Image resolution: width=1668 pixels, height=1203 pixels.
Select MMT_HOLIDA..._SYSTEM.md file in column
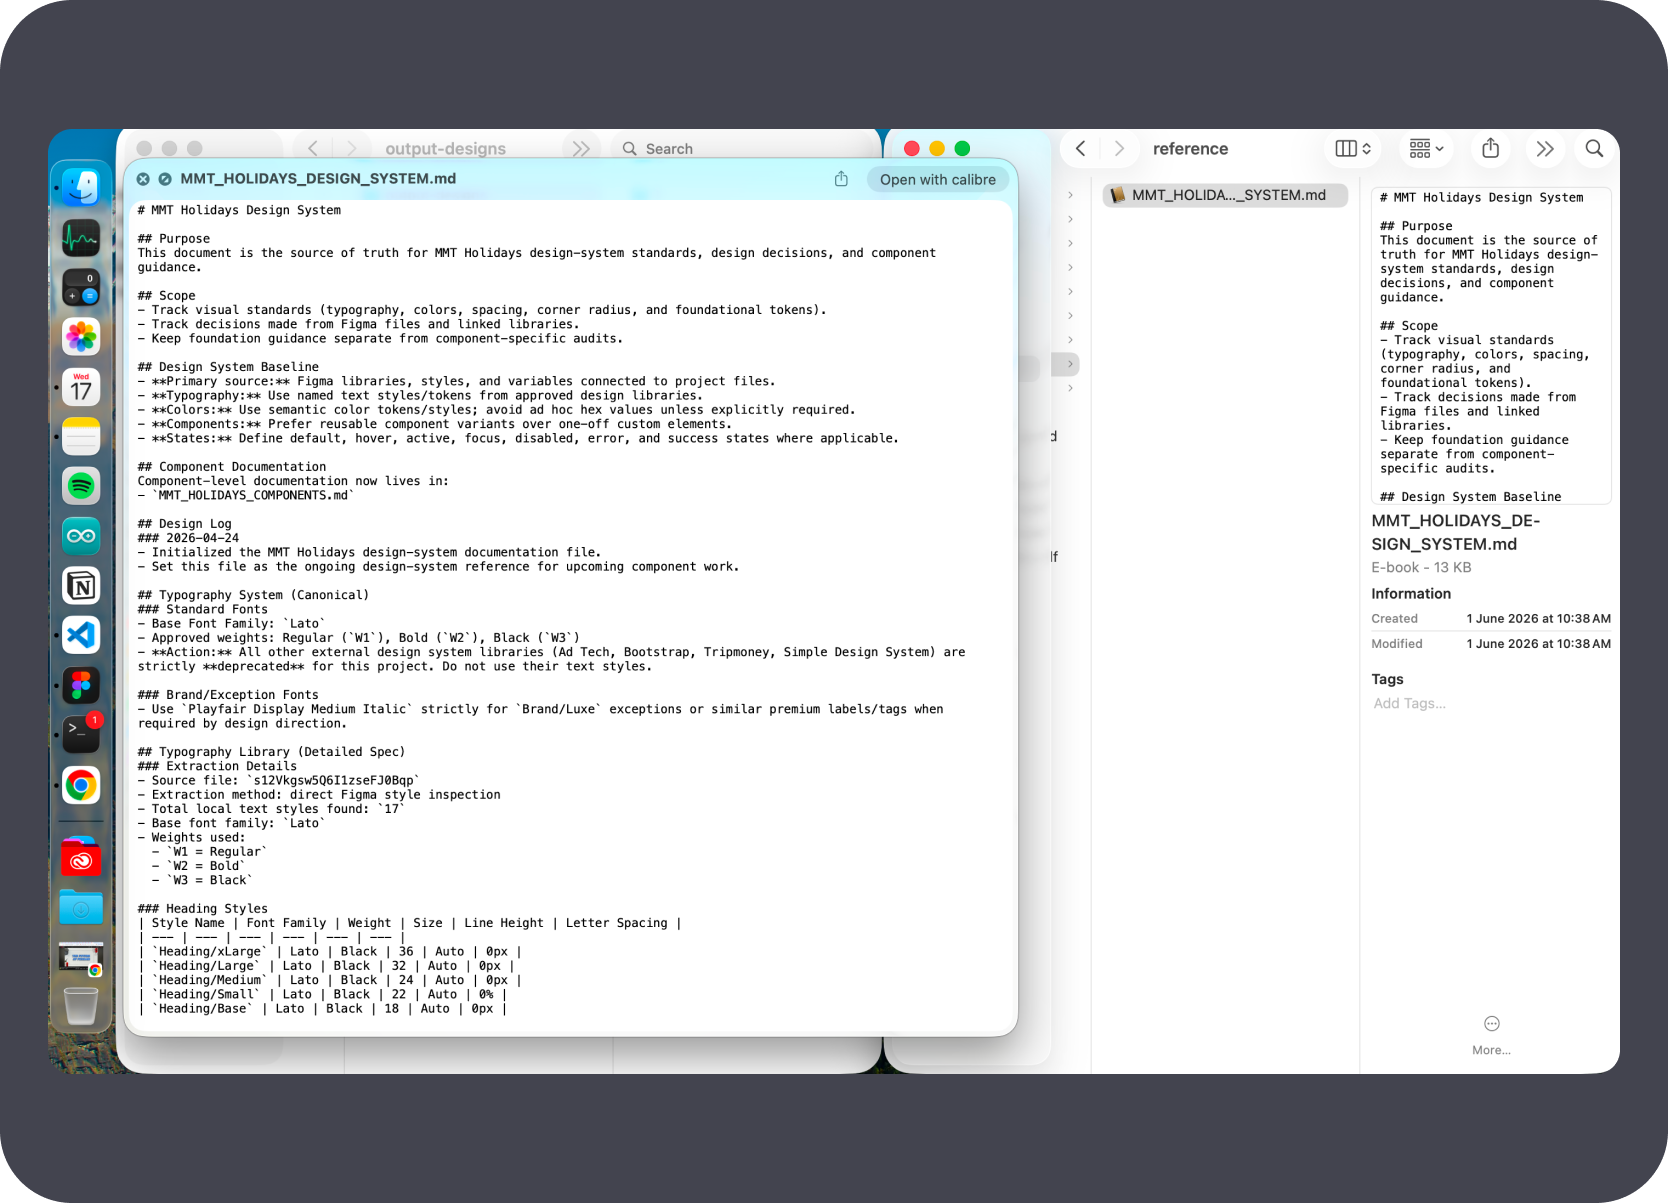[1226, 195]
